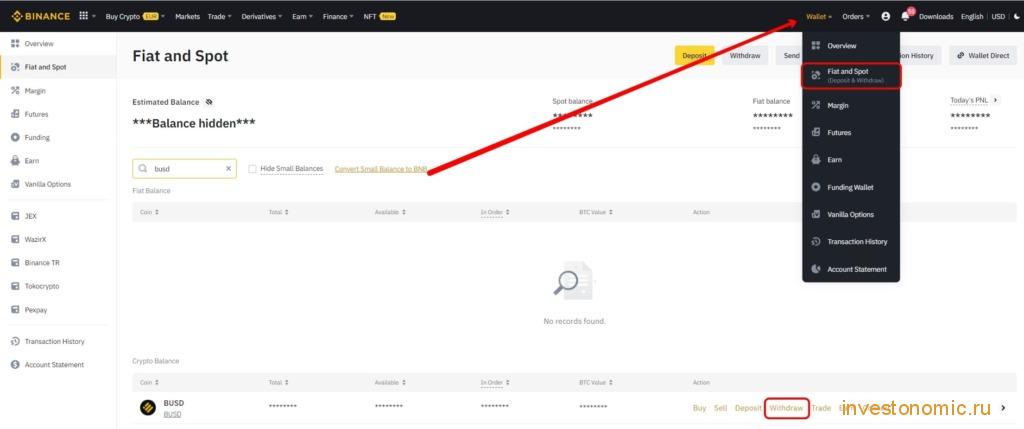Viewport: 1024px width, 429px height.
Task: Click the BUSD underlined ticker link
Action: click(172, 415)
